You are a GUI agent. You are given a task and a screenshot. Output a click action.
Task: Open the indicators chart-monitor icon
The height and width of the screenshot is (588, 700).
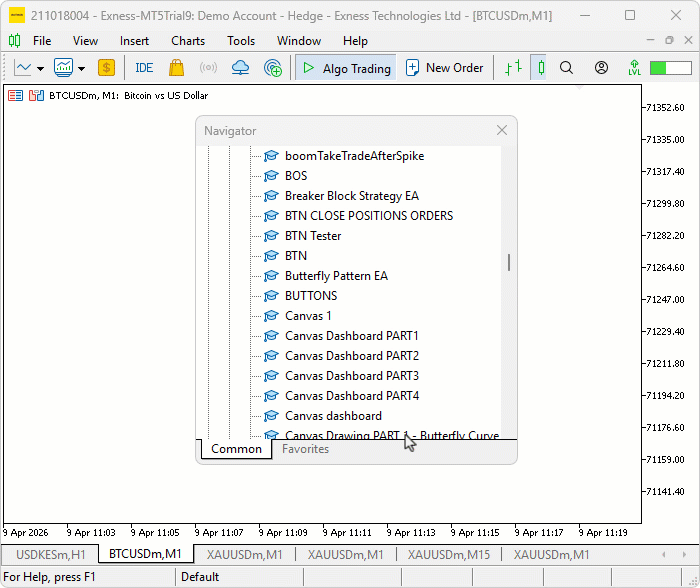coord(63,68)
